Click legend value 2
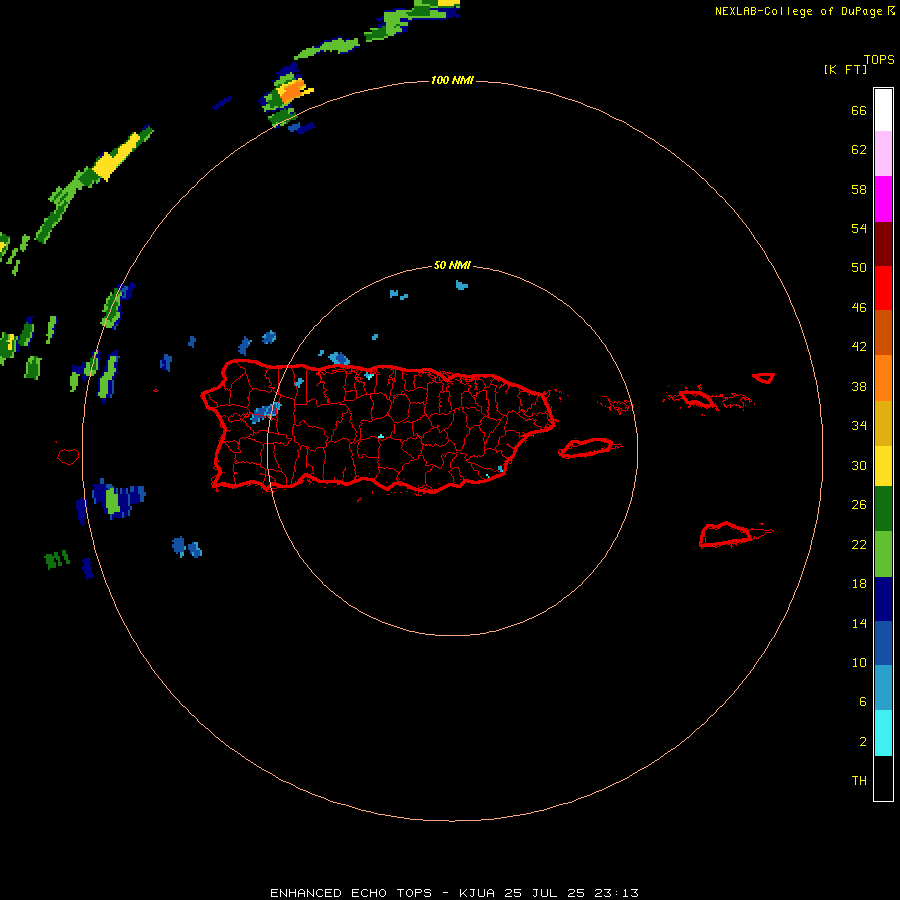The height and width of the screenshot is (900, 900). 863,742
